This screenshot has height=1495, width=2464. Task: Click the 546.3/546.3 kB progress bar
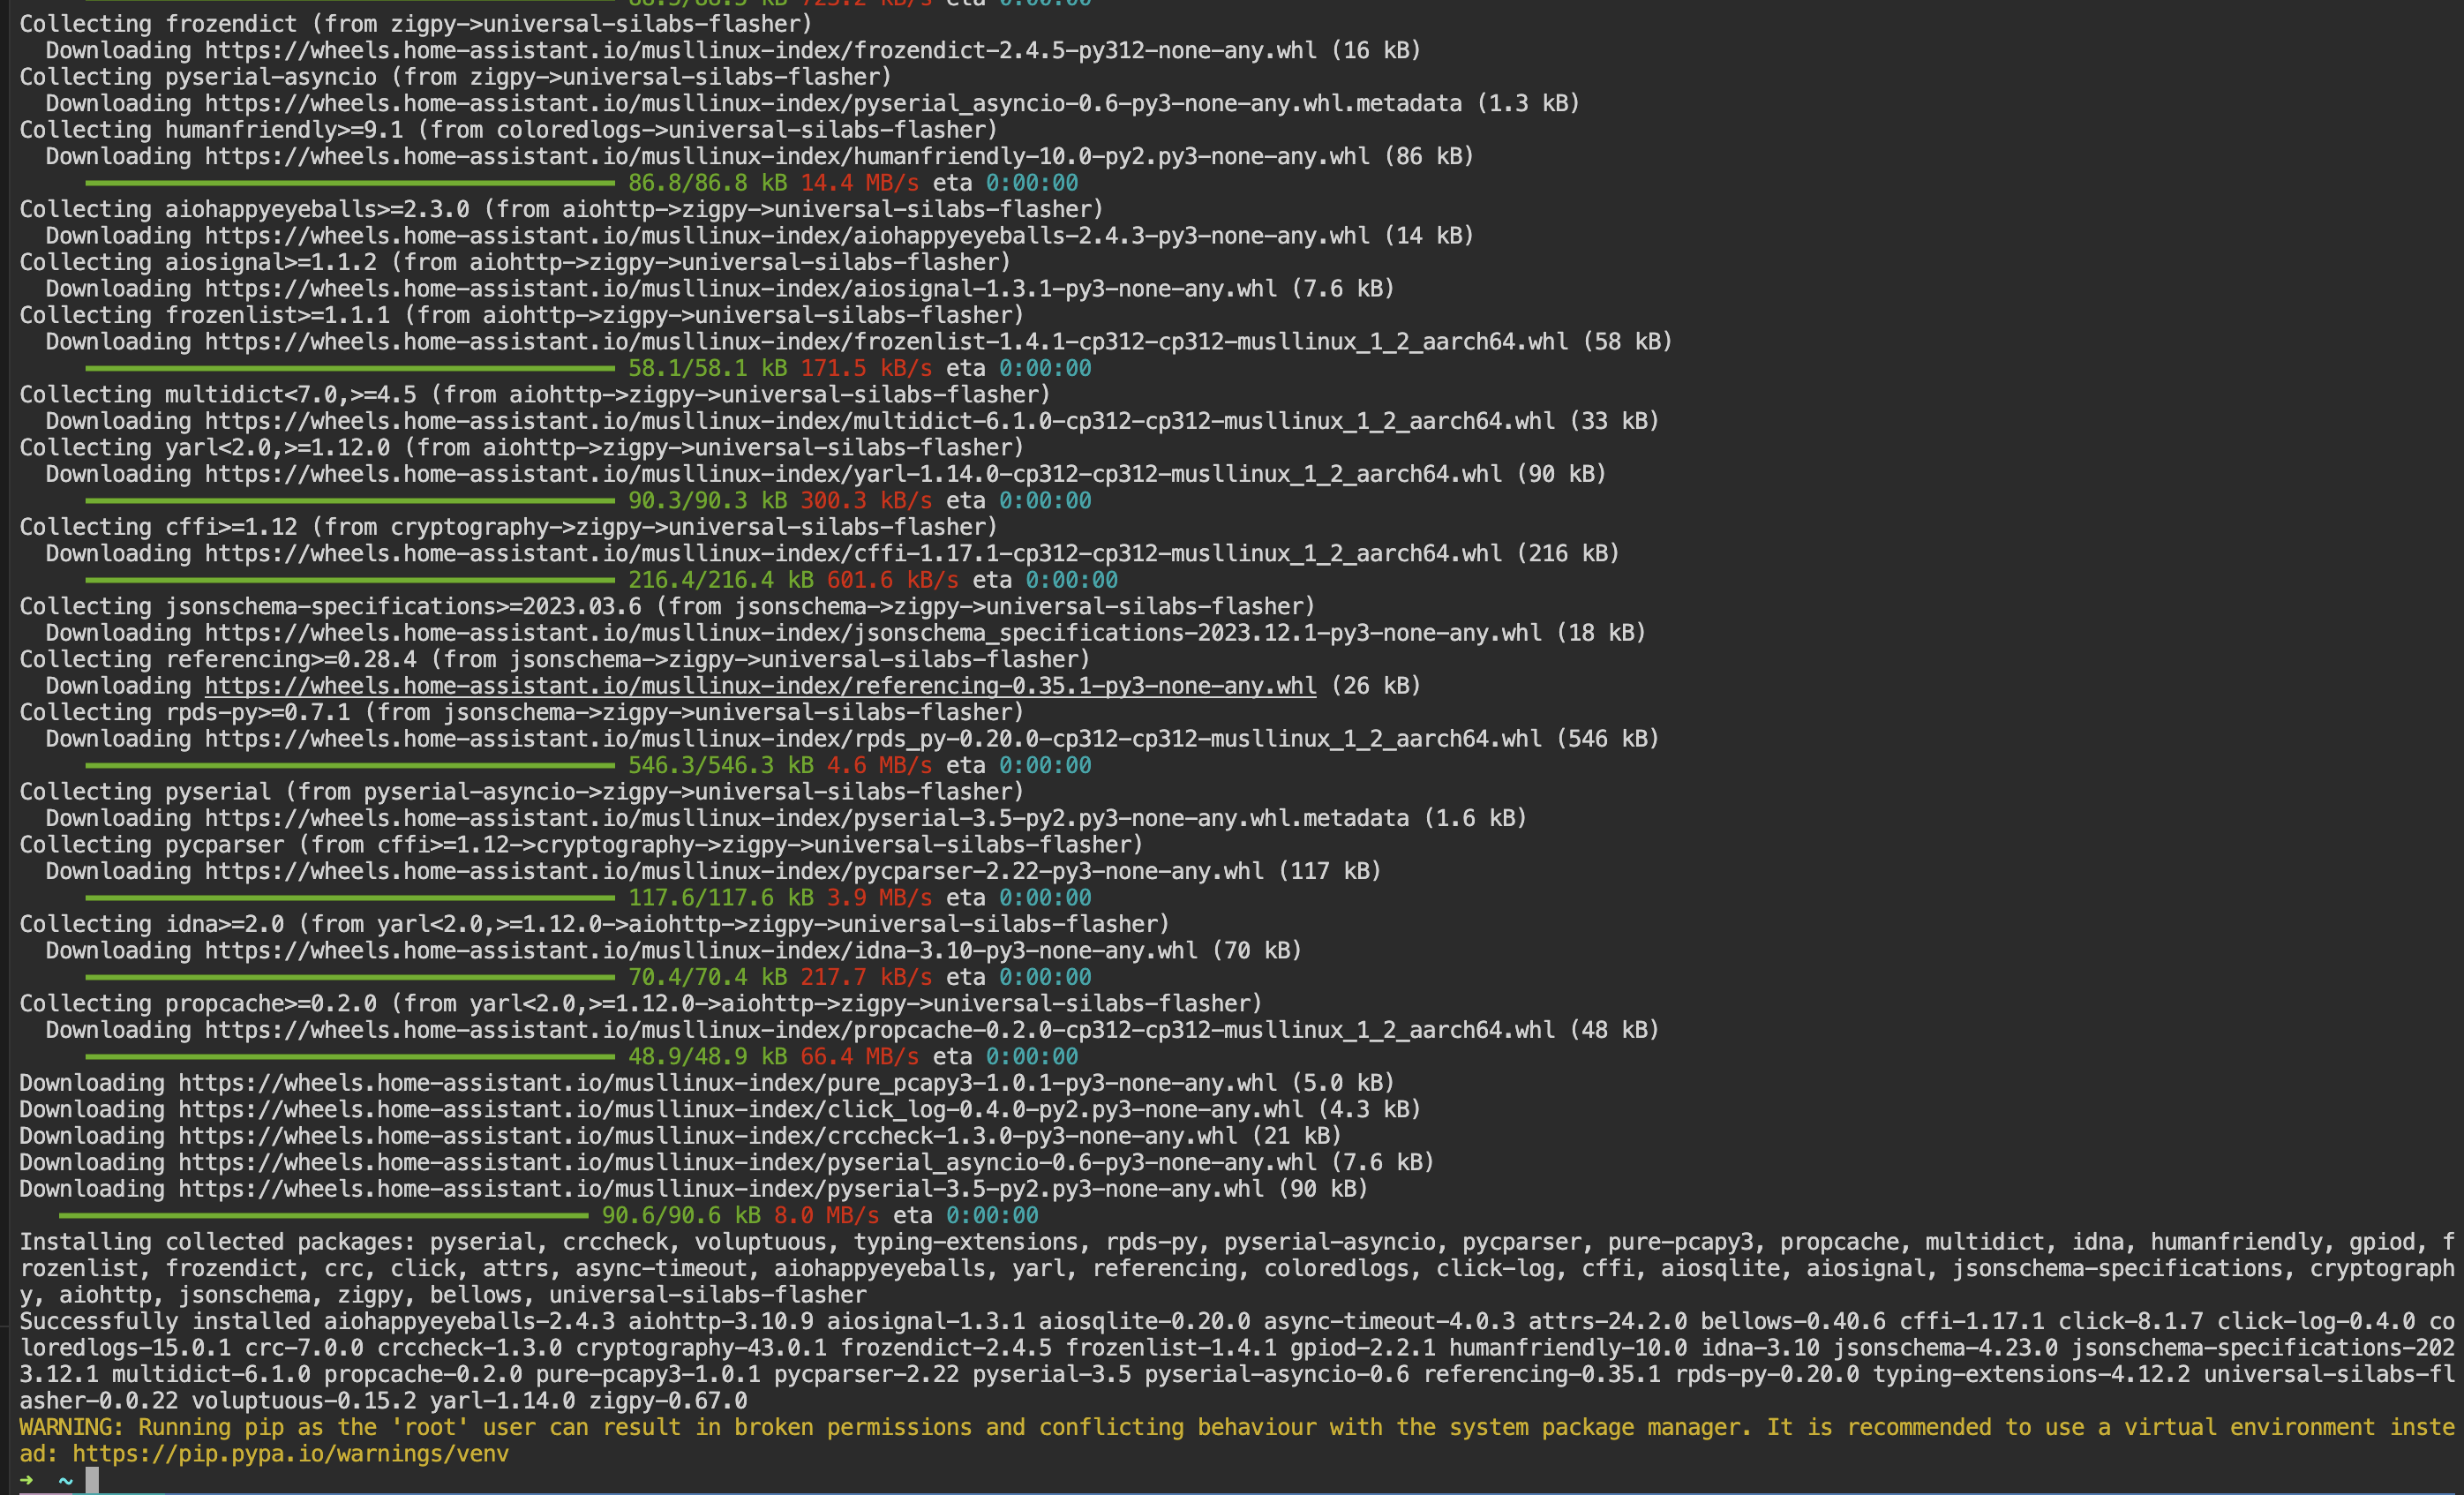pos(350,765)
